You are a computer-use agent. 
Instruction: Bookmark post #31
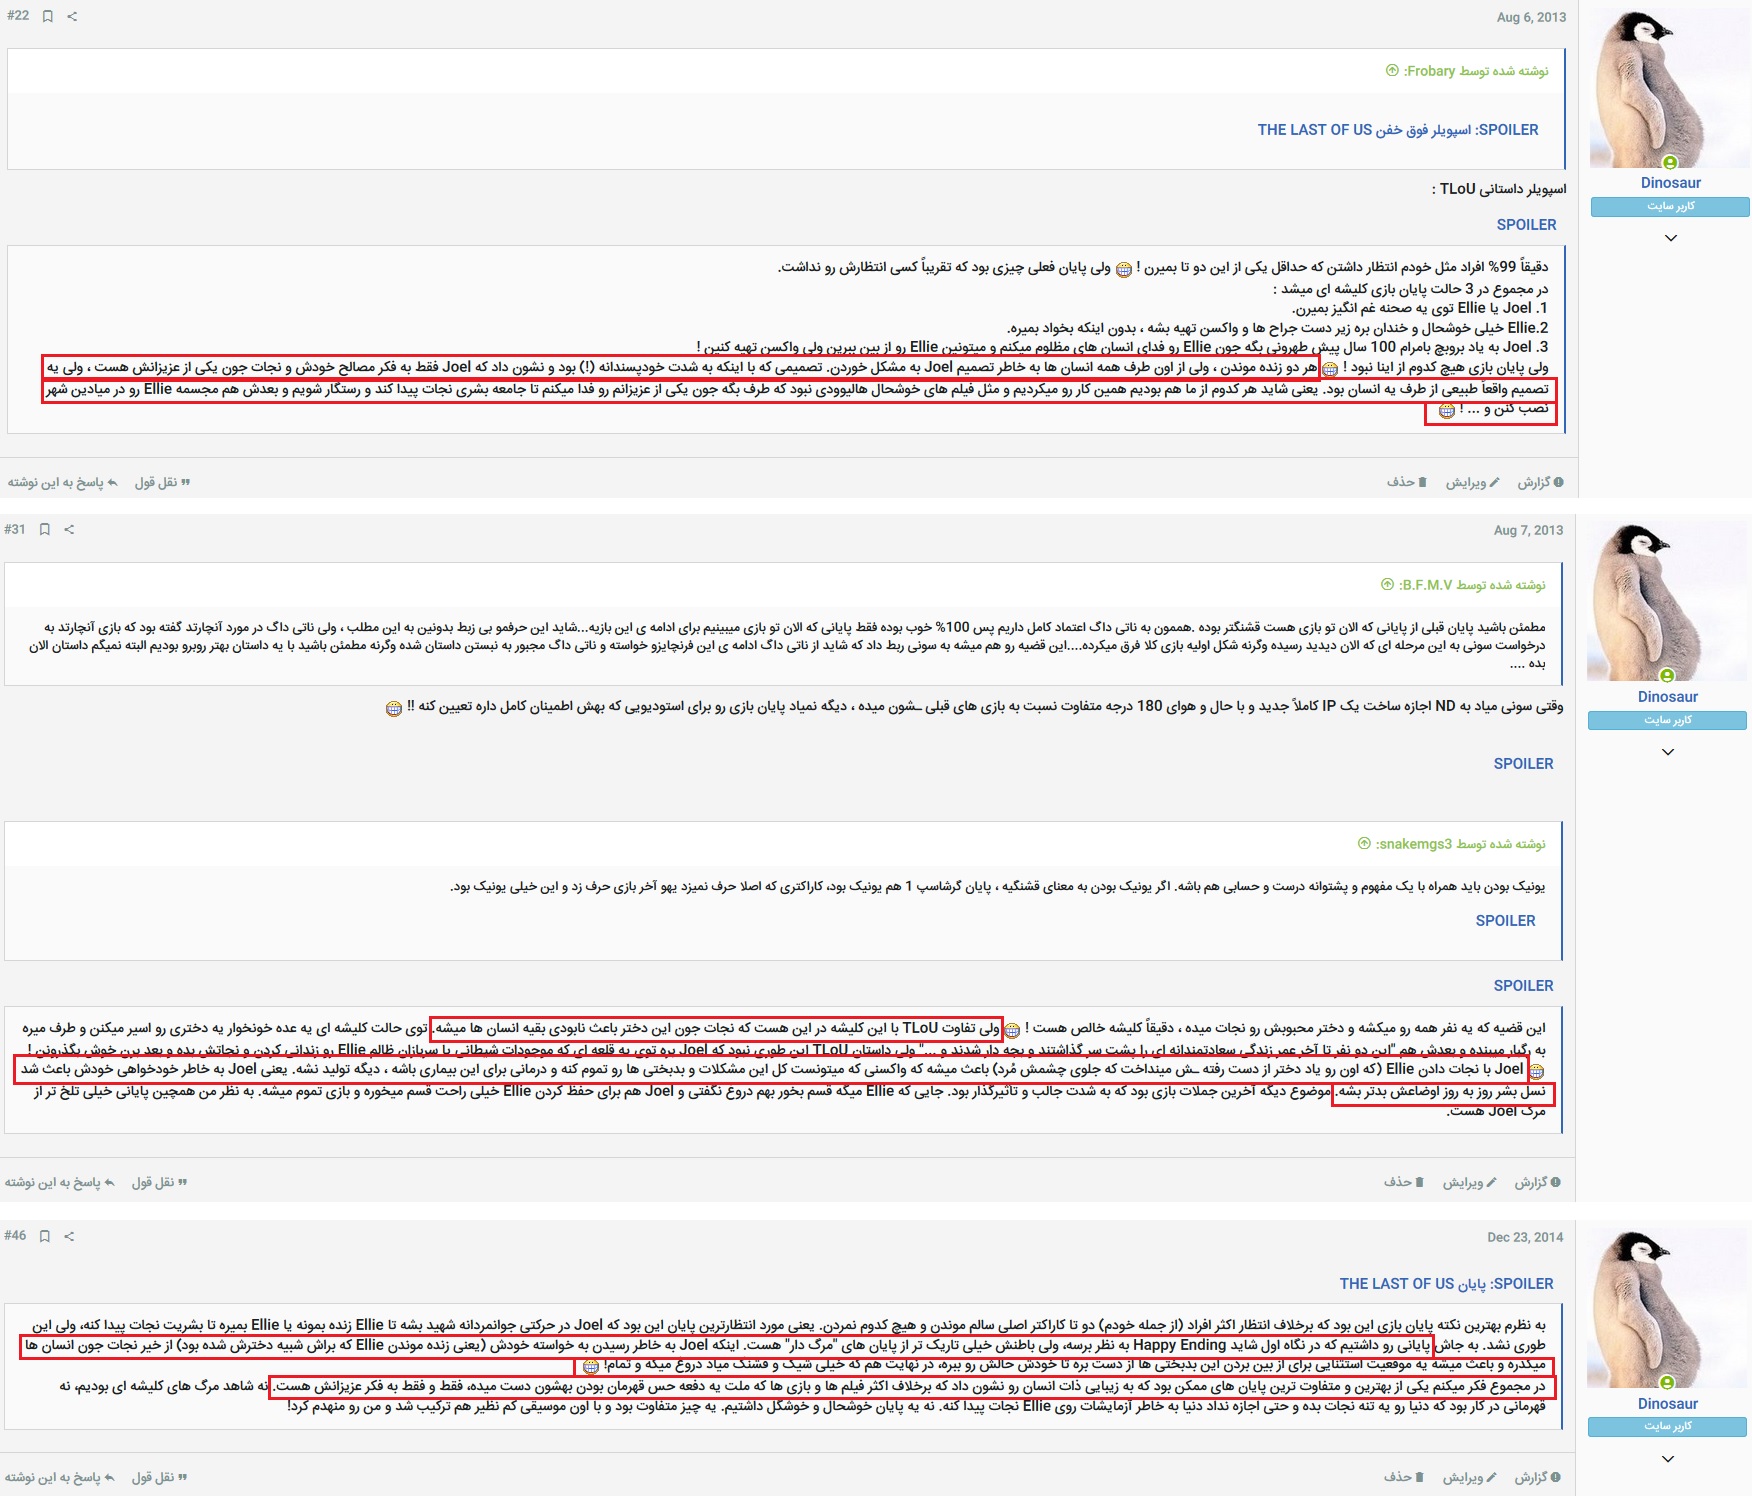point(44,530)
